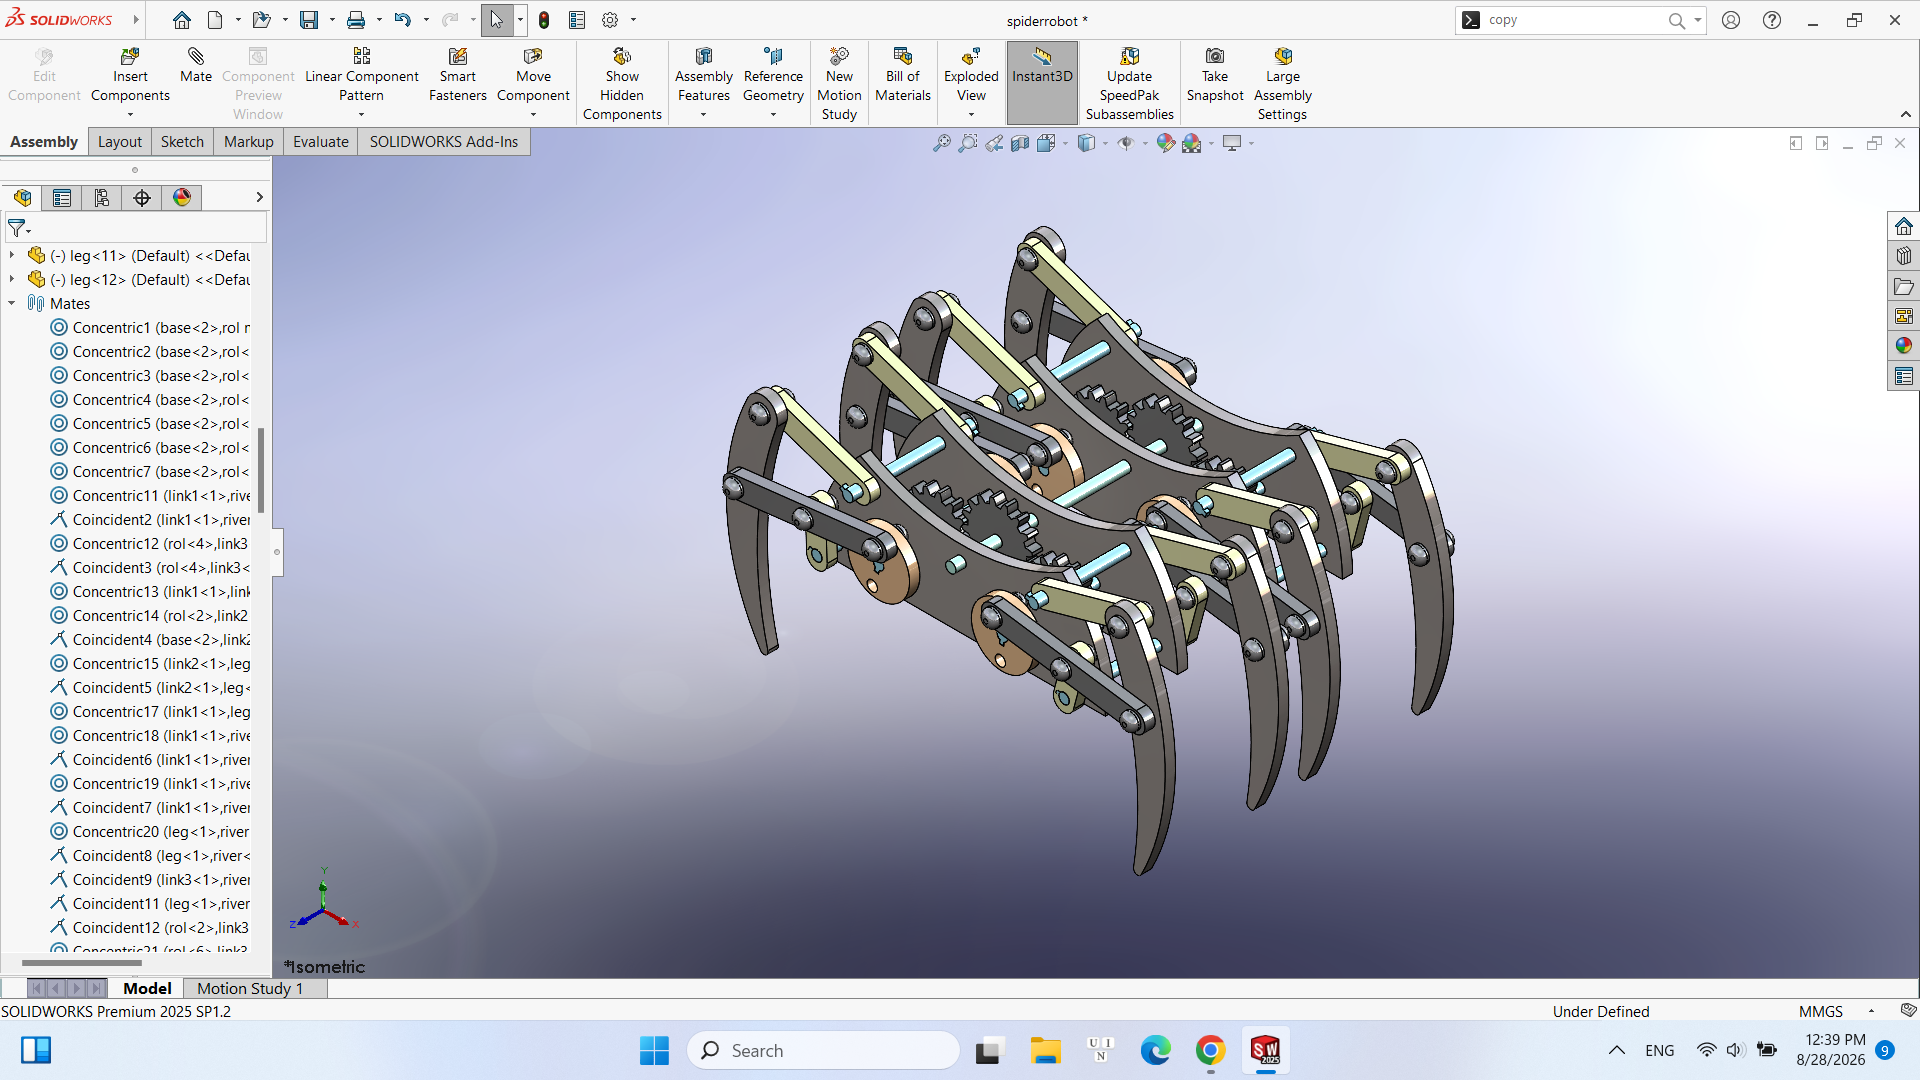The width and height of the screenshot is (1920, 1080).
Task: Click the feature tree vertical scrollbar
Action: [x=261, y=470]
